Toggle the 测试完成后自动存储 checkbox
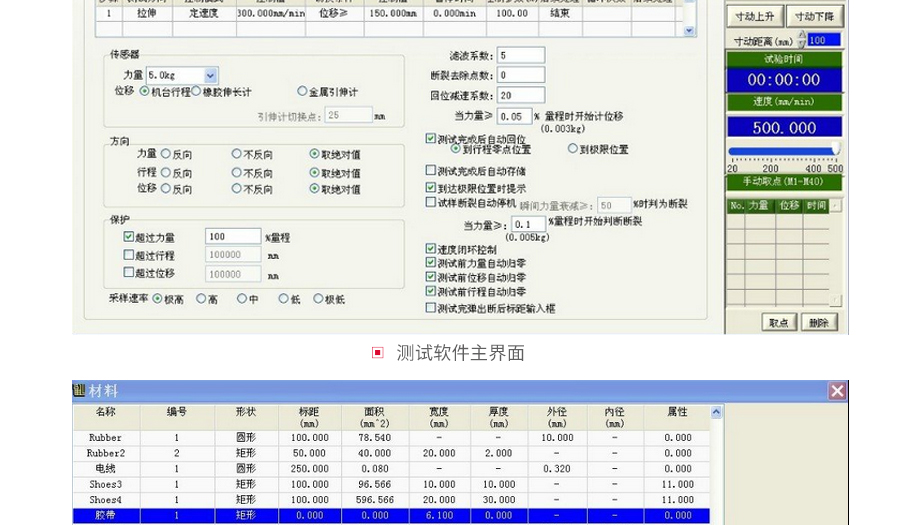 click(x=431, y=171)
